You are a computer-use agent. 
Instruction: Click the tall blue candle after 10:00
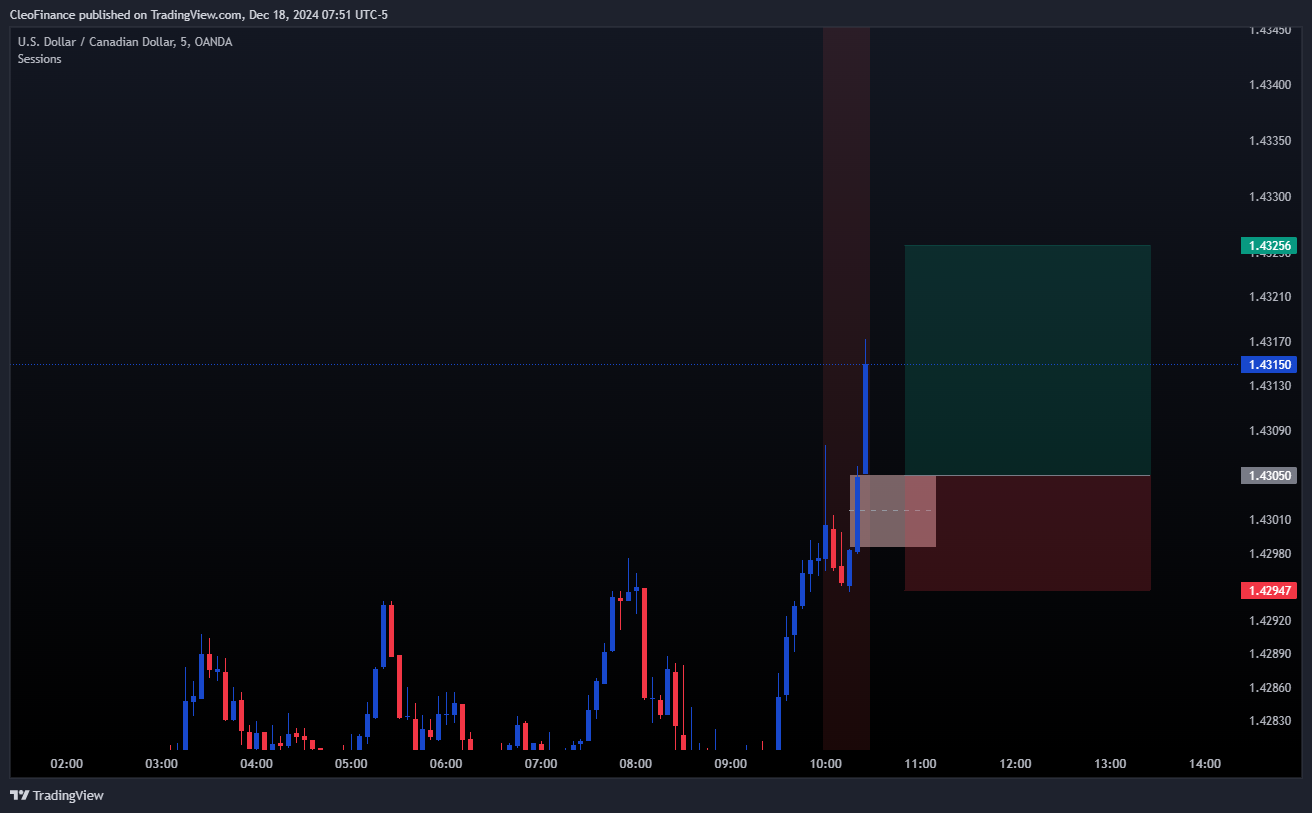tap(865, 419)
